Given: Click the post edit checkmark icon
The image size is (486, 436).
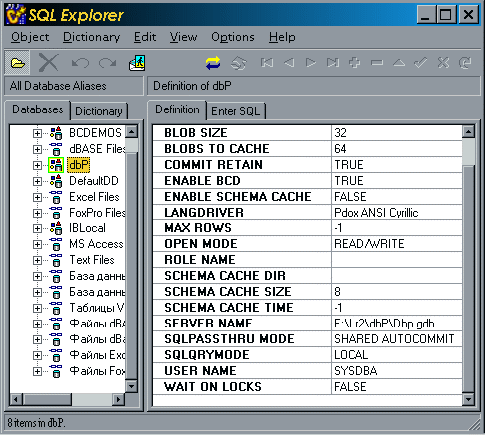Looking at the screenshot, I should click(x=421, y=63).
